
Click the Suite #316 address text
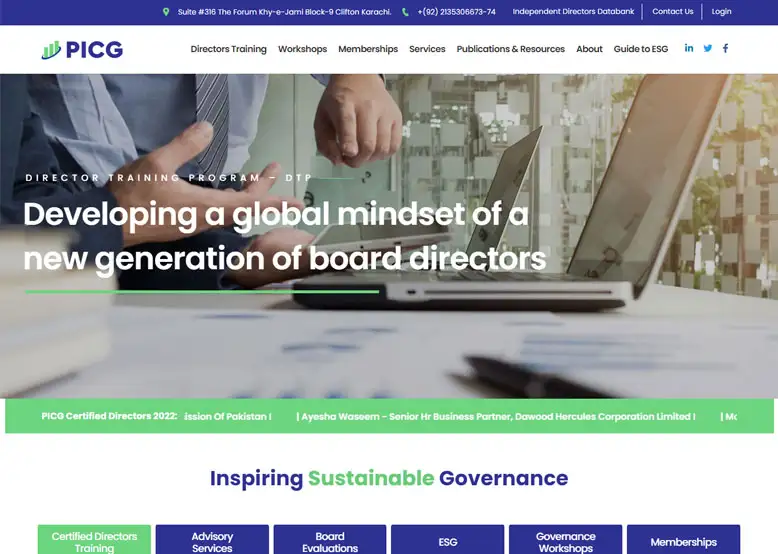(x=284, y=12)
